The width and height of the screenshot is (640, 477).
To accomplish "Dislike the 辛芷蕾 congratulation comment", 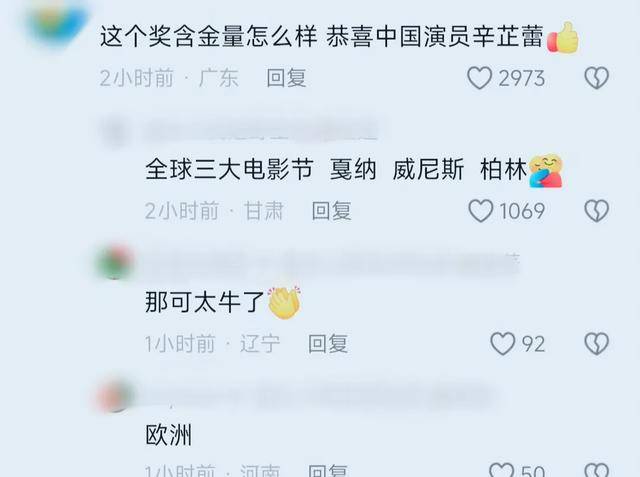I will (596, 78).
